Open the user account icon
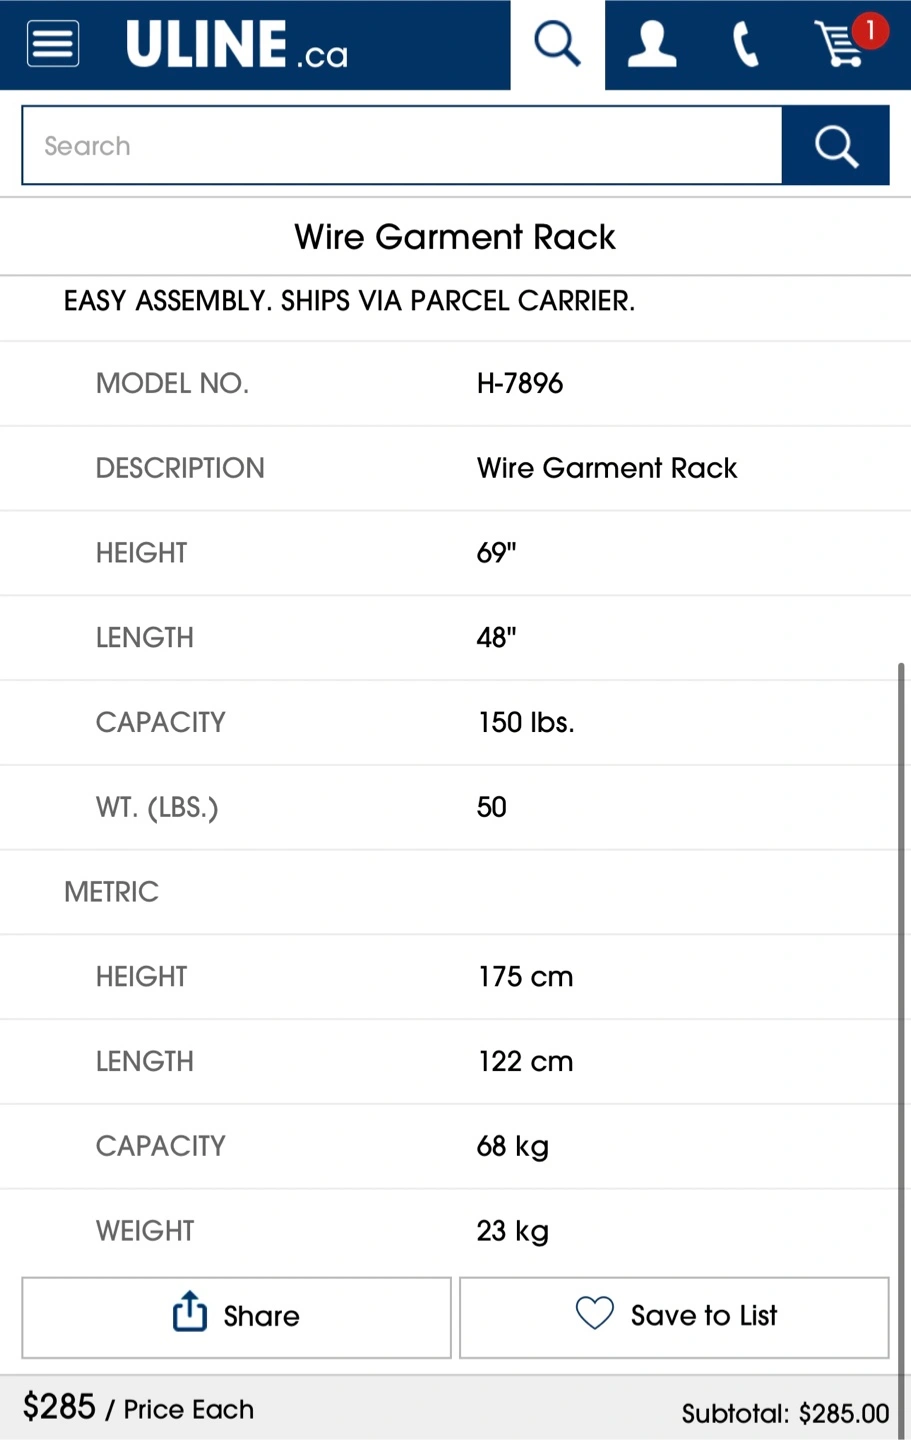911x1440 pixels. [652, 45]
